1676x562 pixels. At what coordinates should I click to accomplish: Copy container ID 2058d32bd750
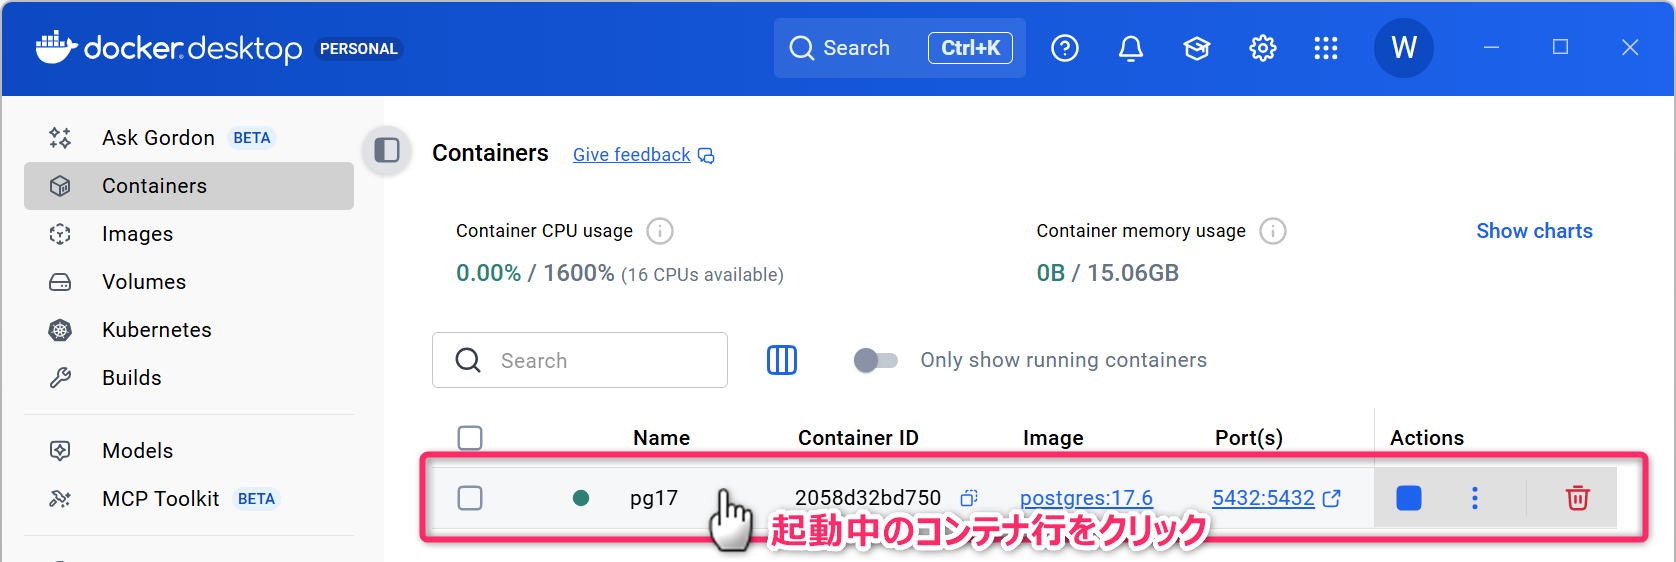click(x=969, y=498)
